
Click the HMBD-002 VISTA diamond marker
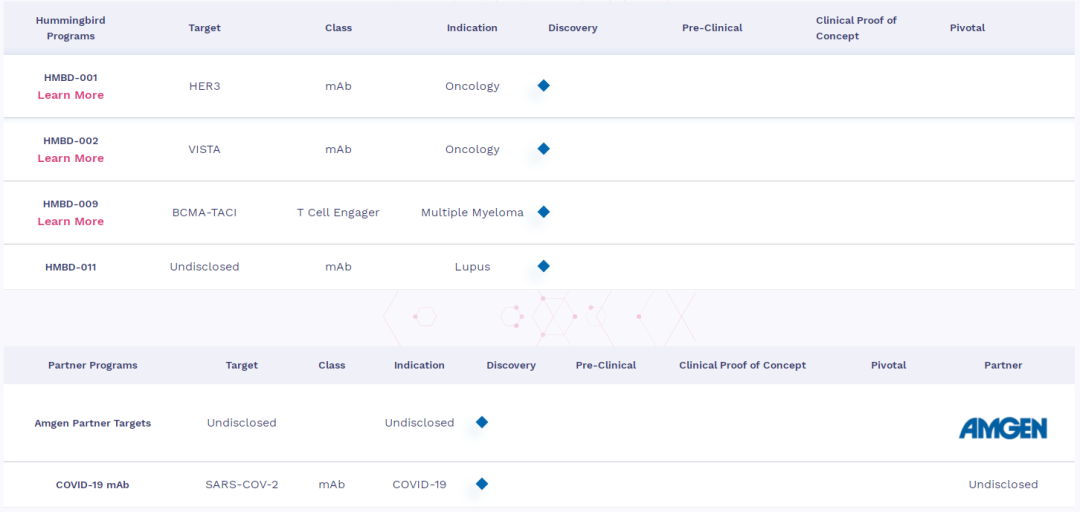[x=543, y=149]
